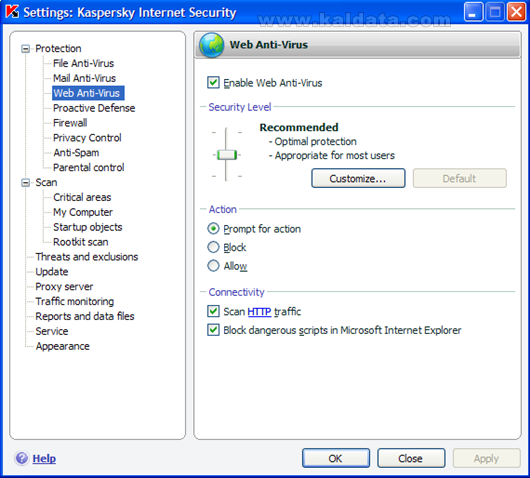Select Firewall in the settings tree
The height and width of the screenshot is (478, 530).
point(70,123)
